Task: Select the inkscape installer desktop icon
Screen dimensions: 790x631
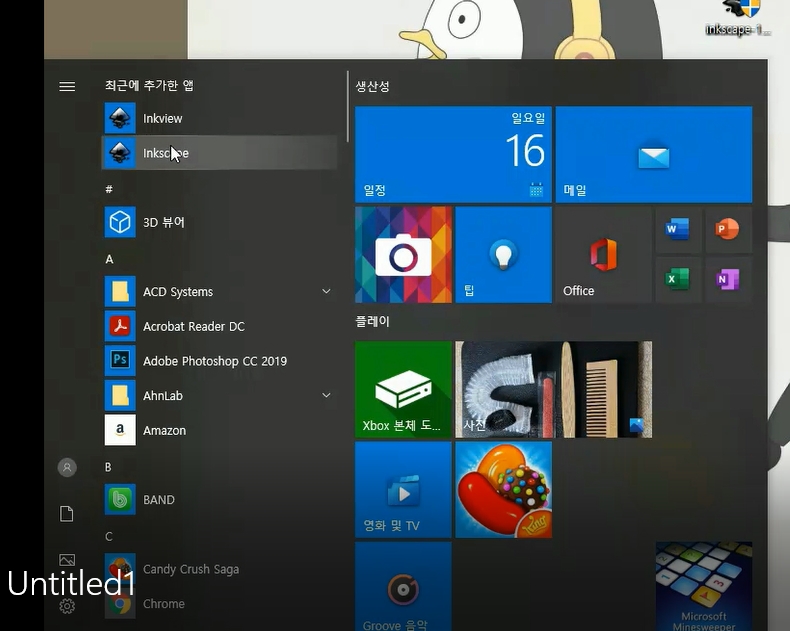Action: (x=738, y=18)
